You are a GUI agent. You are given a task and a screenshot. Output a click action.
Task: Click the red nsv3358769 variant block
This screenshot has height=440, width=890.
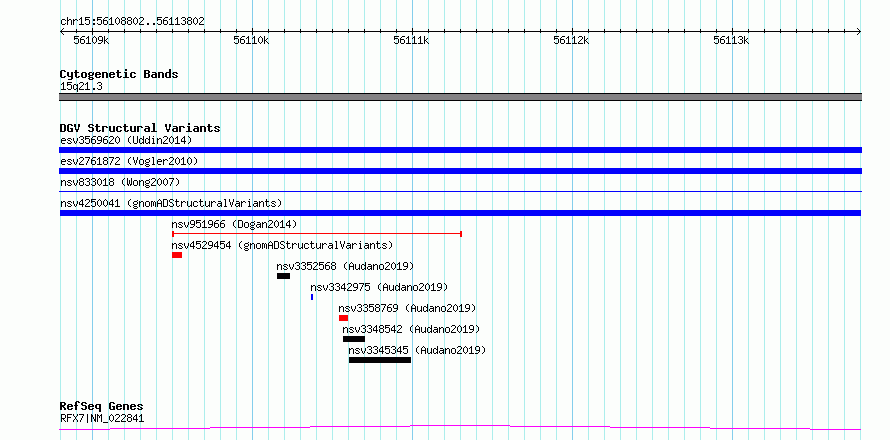click(343, 318)
